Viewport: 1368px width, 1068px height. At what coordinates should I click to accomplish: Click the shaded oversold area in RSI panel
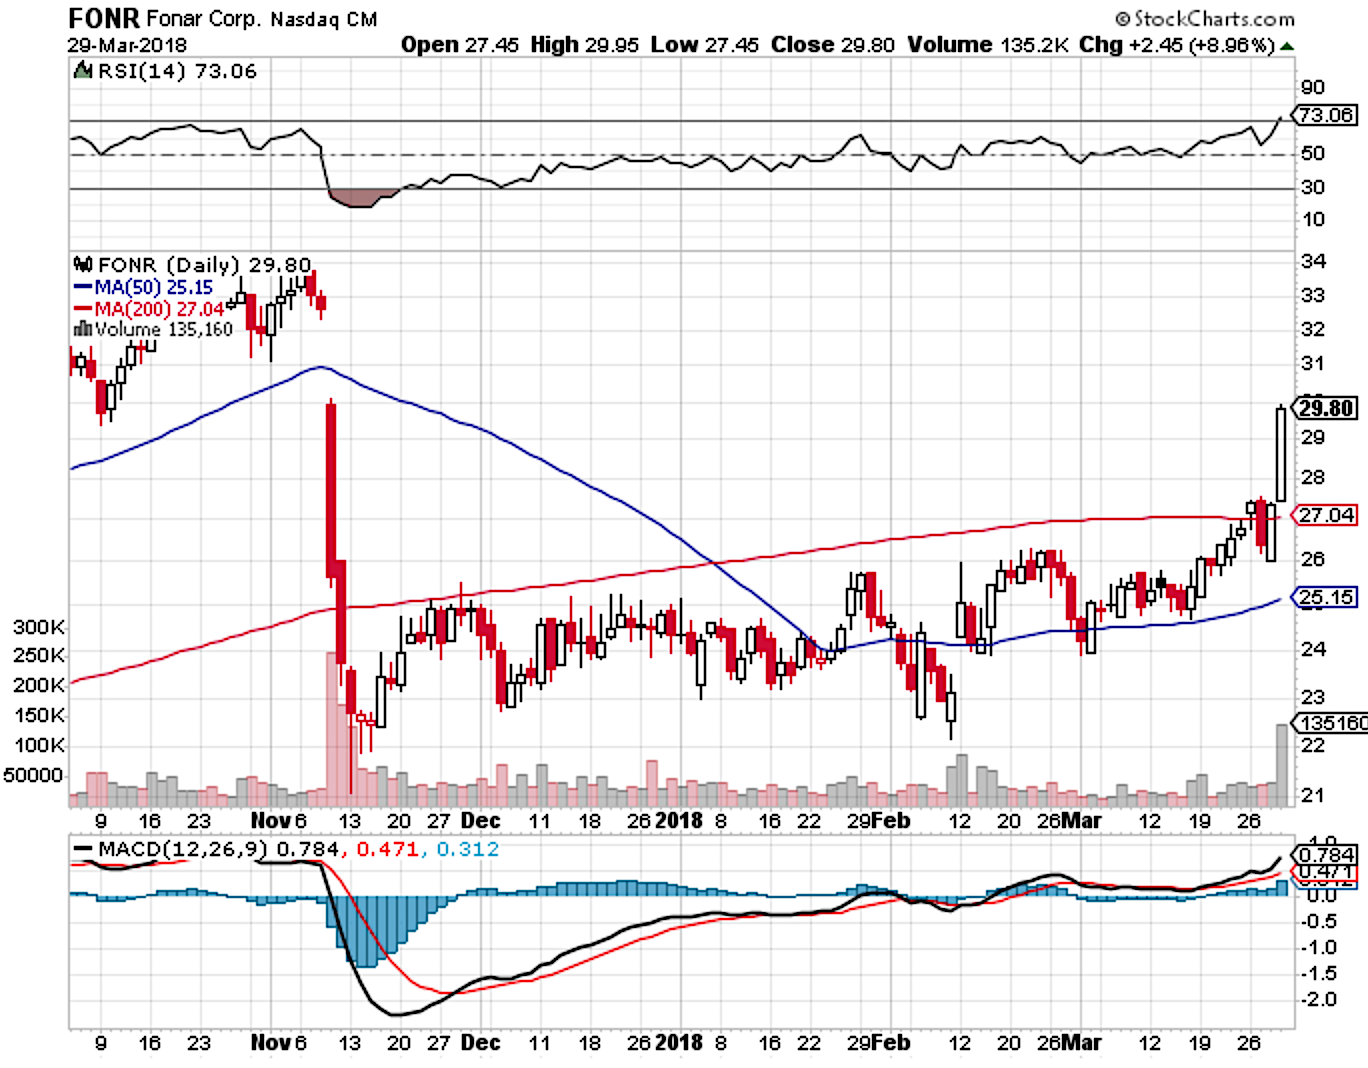click(357, 198)
